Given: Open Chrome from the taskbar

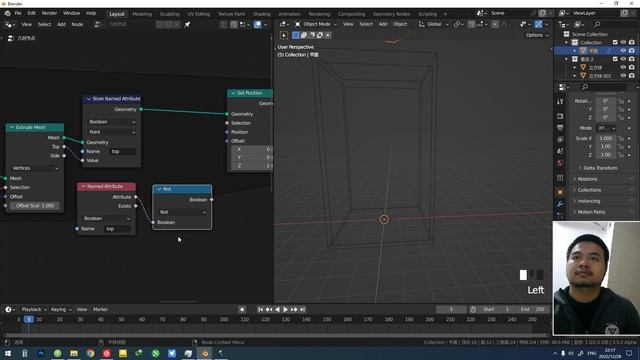Looking at the screenshot, I should click(90, 353).
